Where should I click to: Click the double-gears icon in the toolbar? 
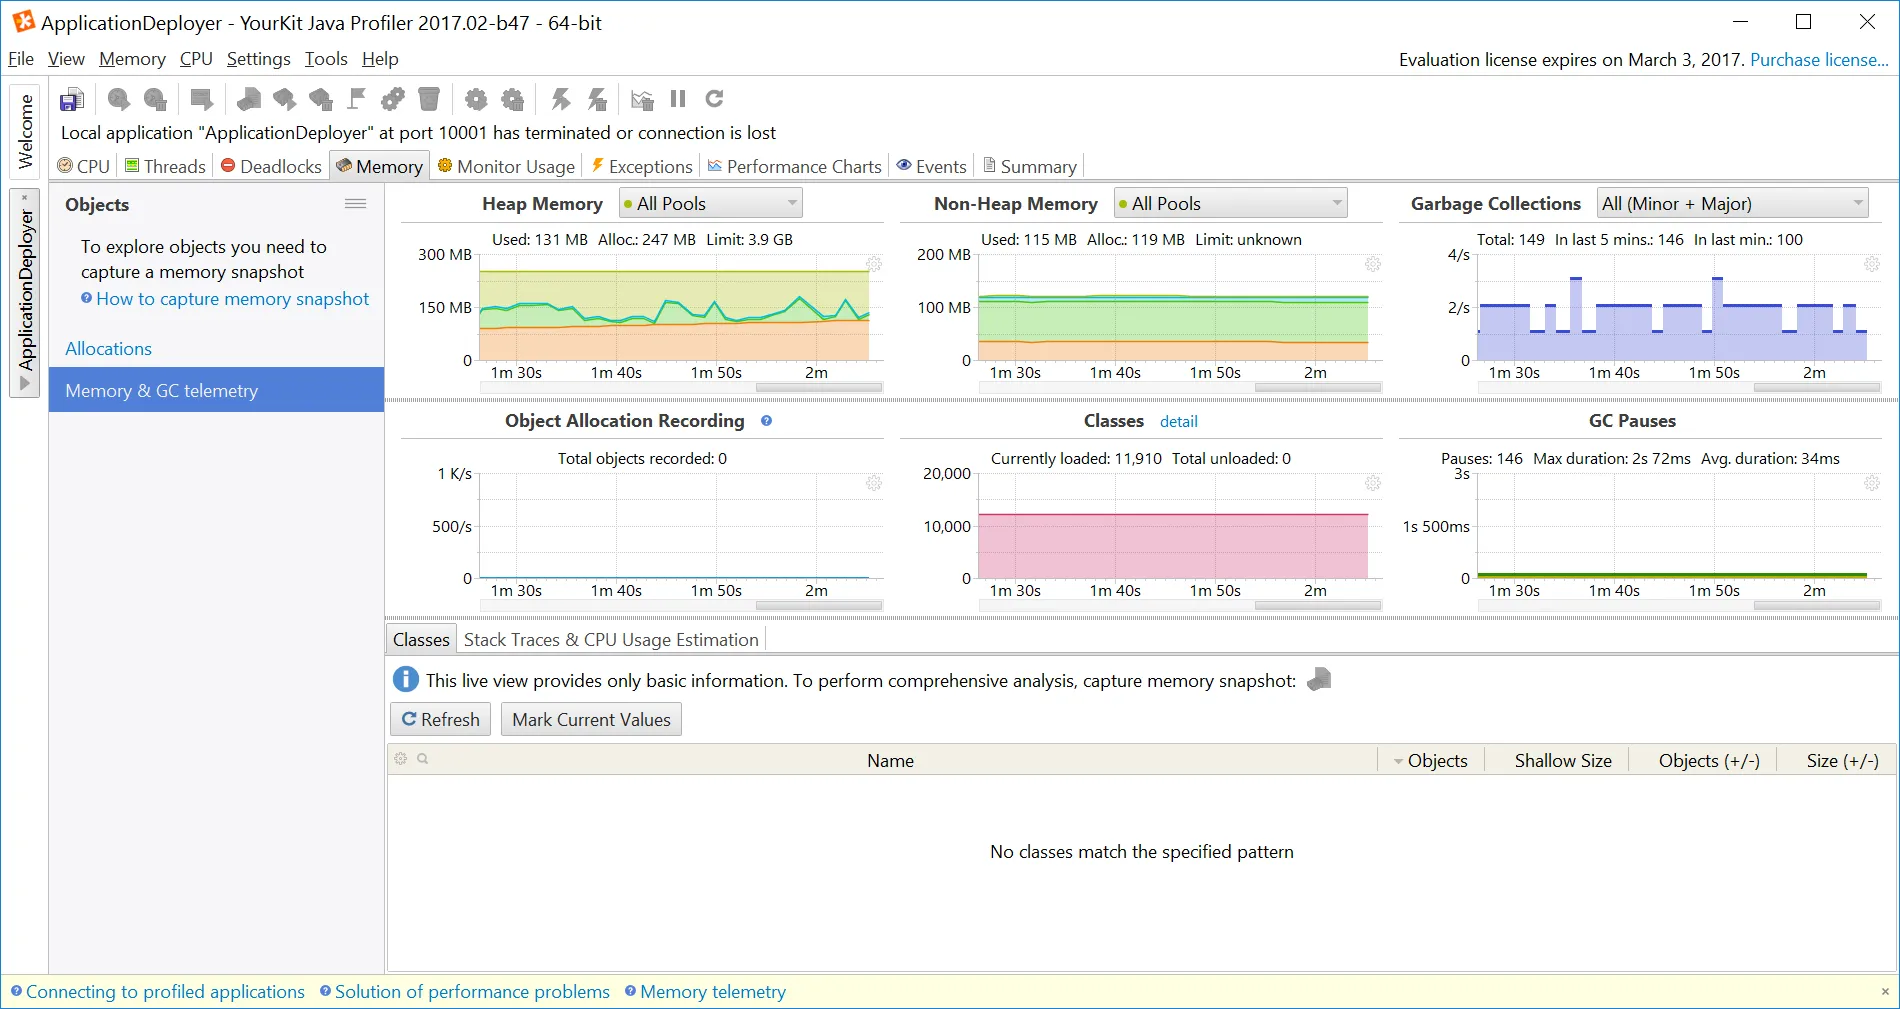click(393, 99)
